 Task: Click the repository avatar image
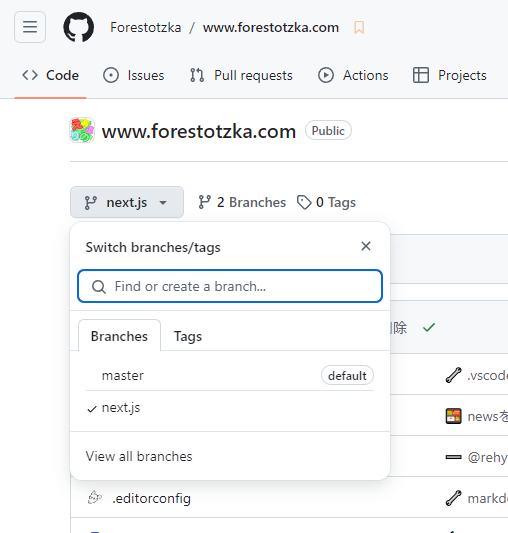tap(82, 130)
